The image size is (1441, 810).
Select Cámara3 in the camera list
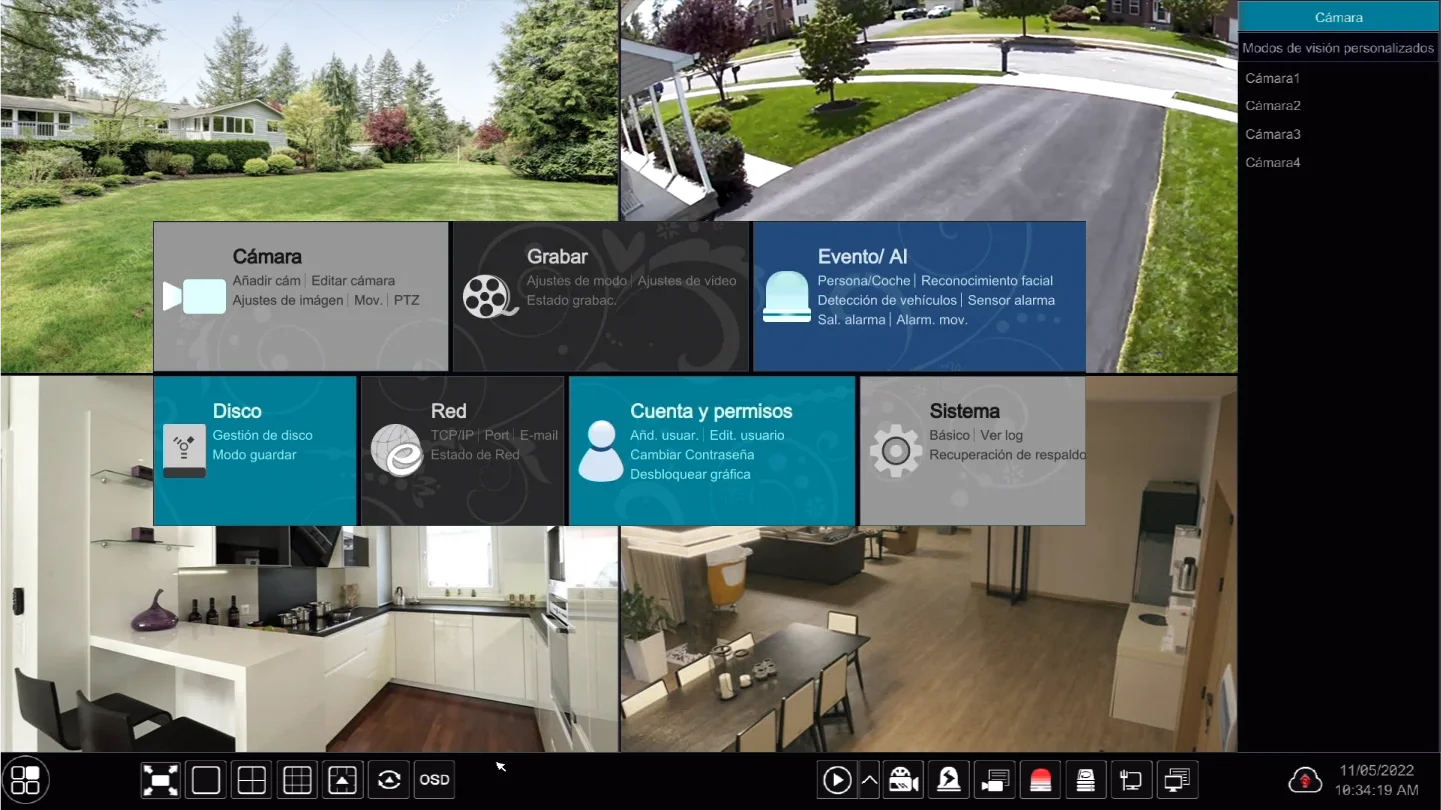pos(1272,134)
